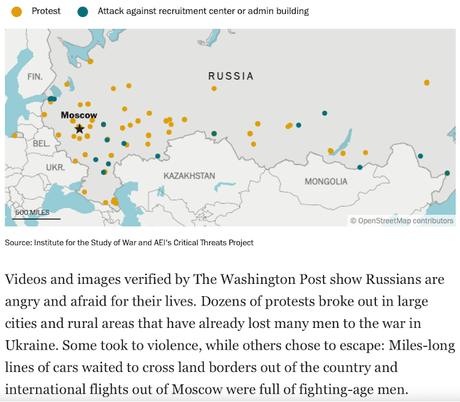460x402 pixels.
Task: Click the teal dots beside the Gulf of Finland
Action: (x=52, y=99)
